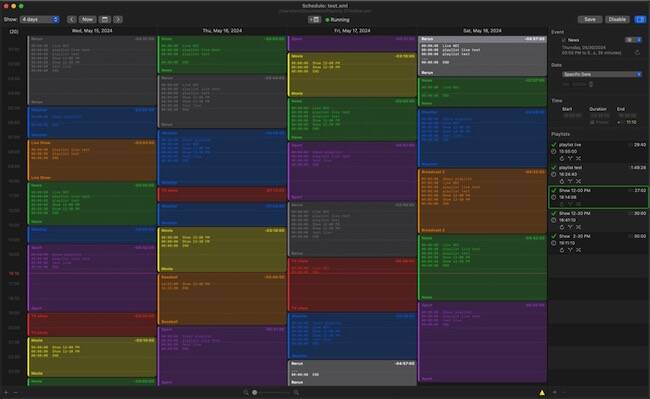Click the clock icon of Show 2:30 PM
The height and width of the screenshot is (399, 650).
coord(554,243)
